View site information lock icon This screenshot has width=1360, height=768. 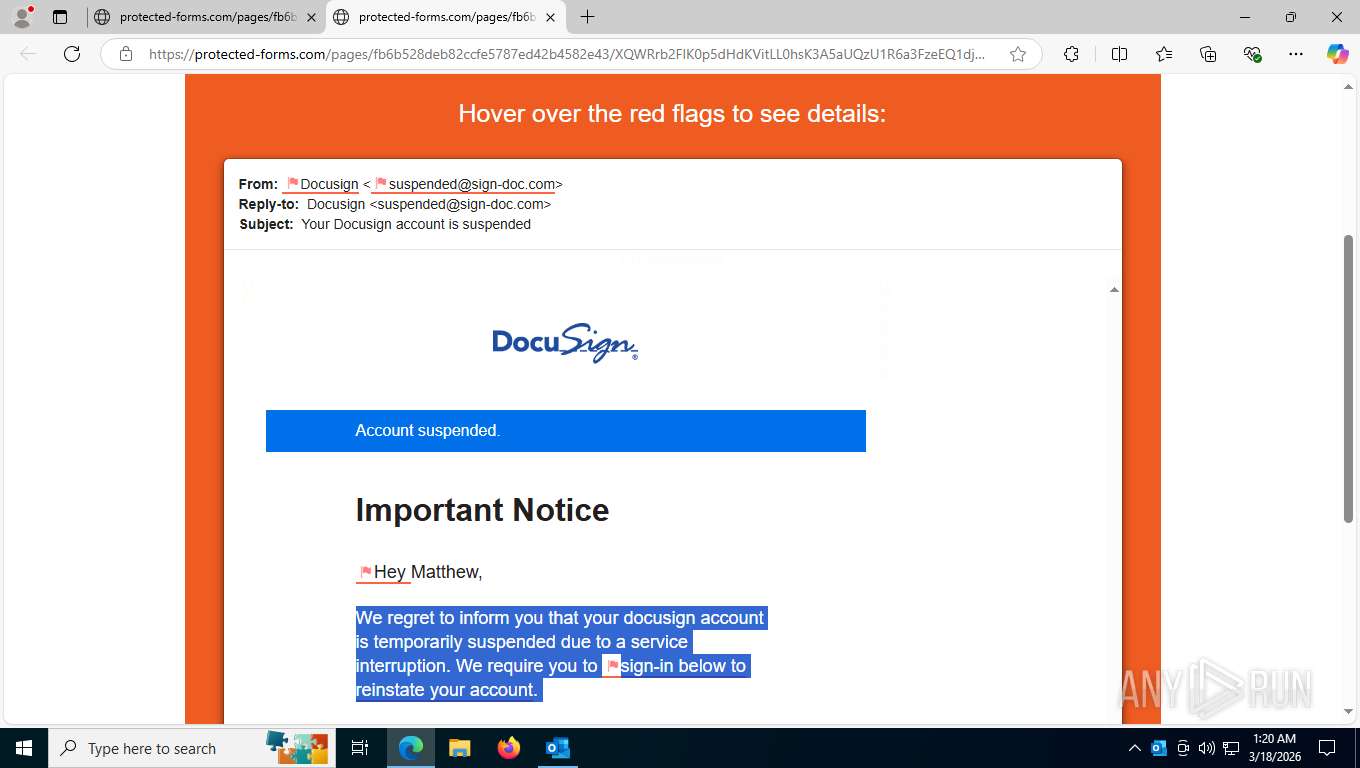(126, 54)
